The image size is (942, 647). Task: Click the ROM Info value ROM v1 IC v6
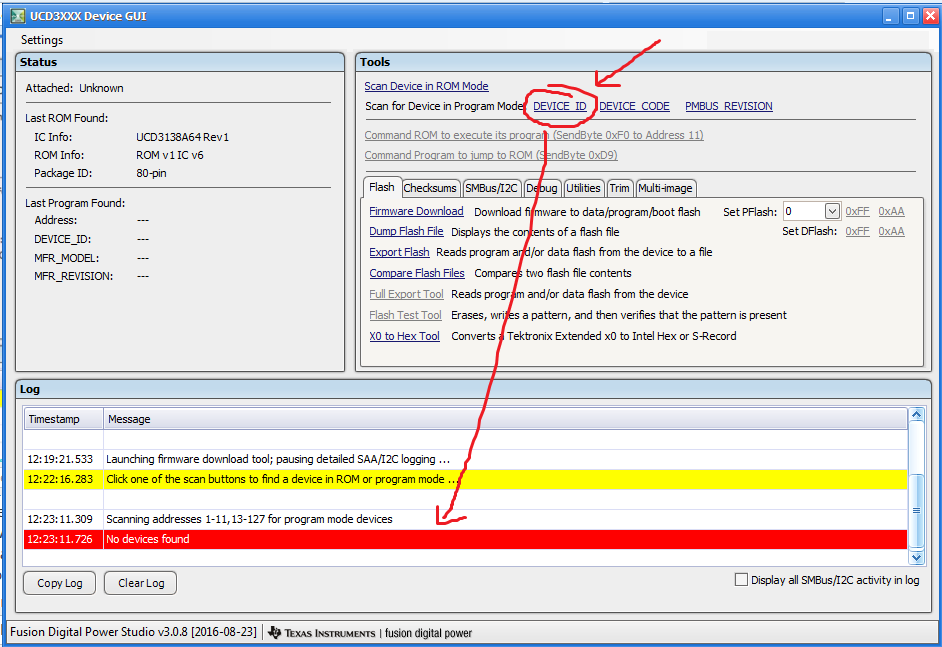tap(169, 155)
